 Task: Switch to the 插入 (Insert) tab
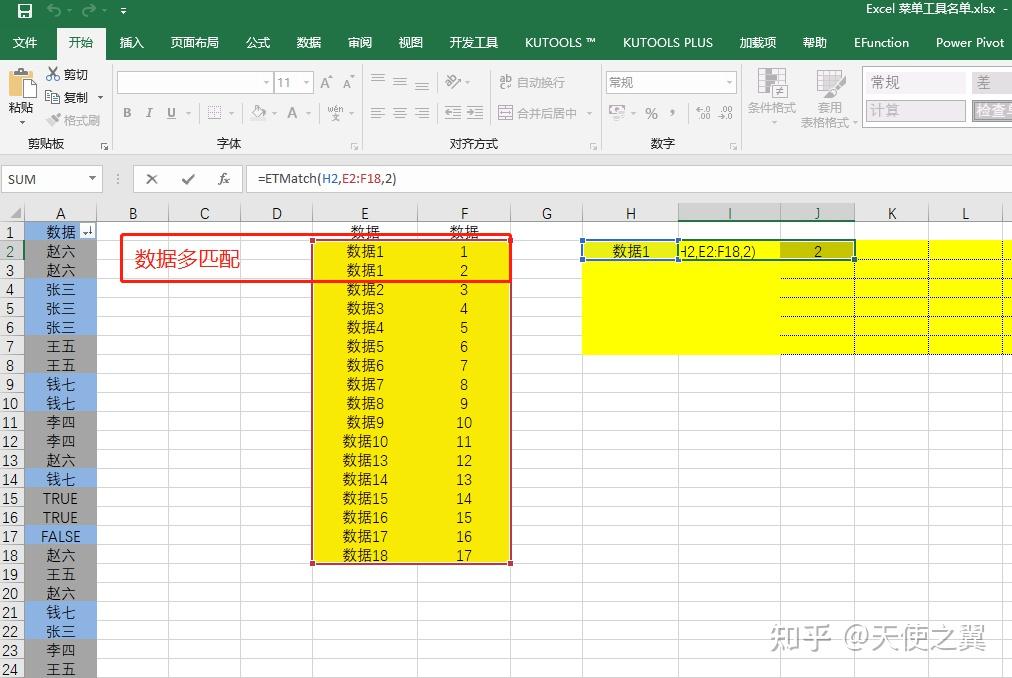131,43
